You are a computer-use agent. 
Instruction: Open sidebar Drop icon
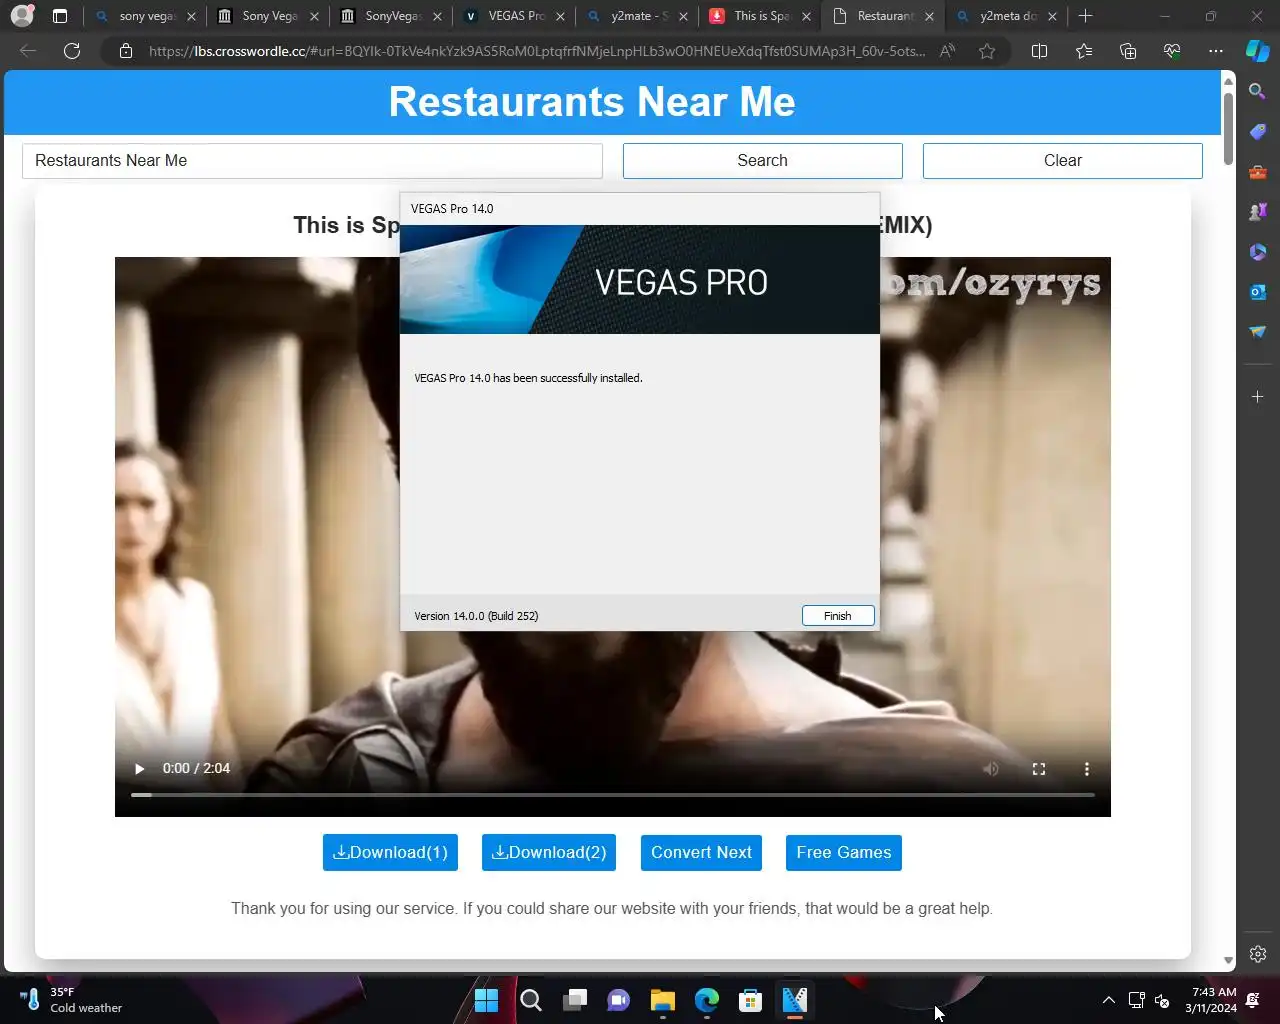[1258, 331]
